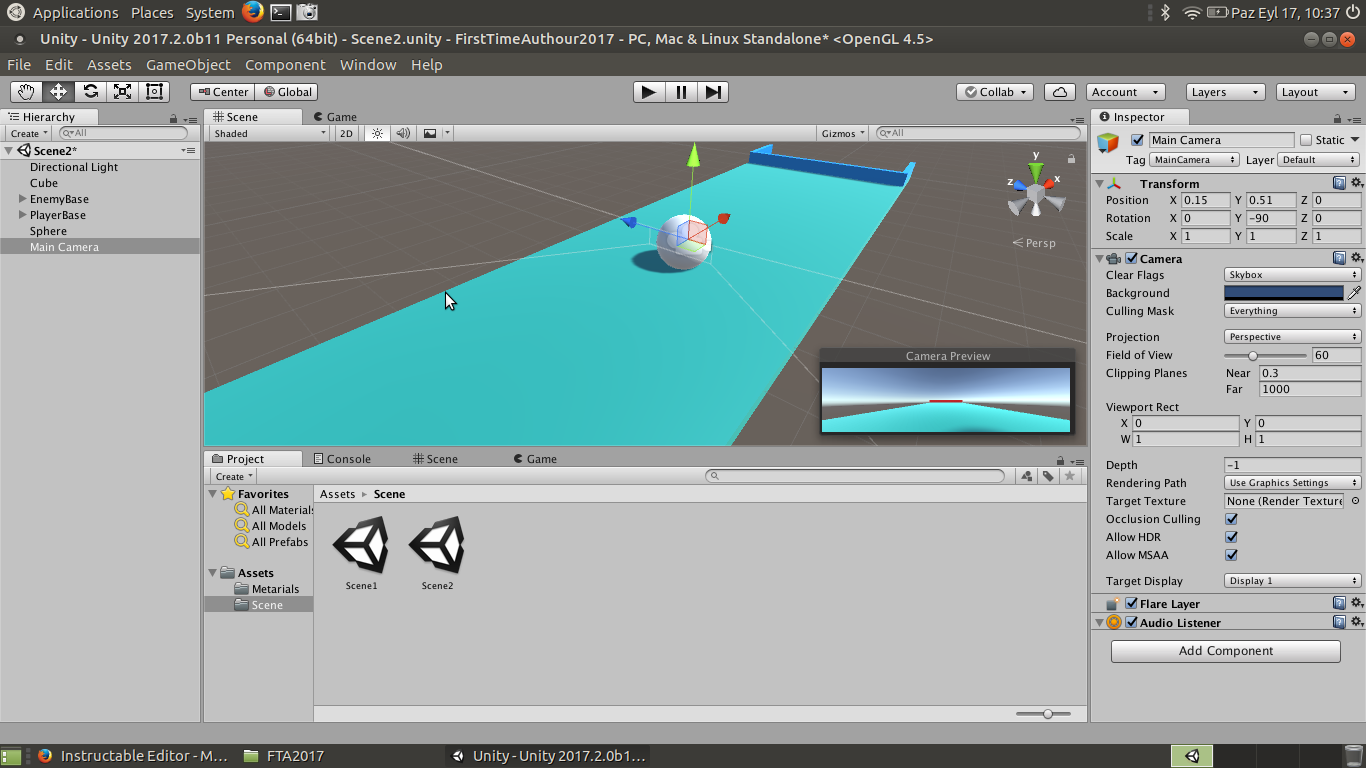The width and height of the screenshot is (1366, 768).
Task: Select the Rect Transform tool
Action: (154, 92)
